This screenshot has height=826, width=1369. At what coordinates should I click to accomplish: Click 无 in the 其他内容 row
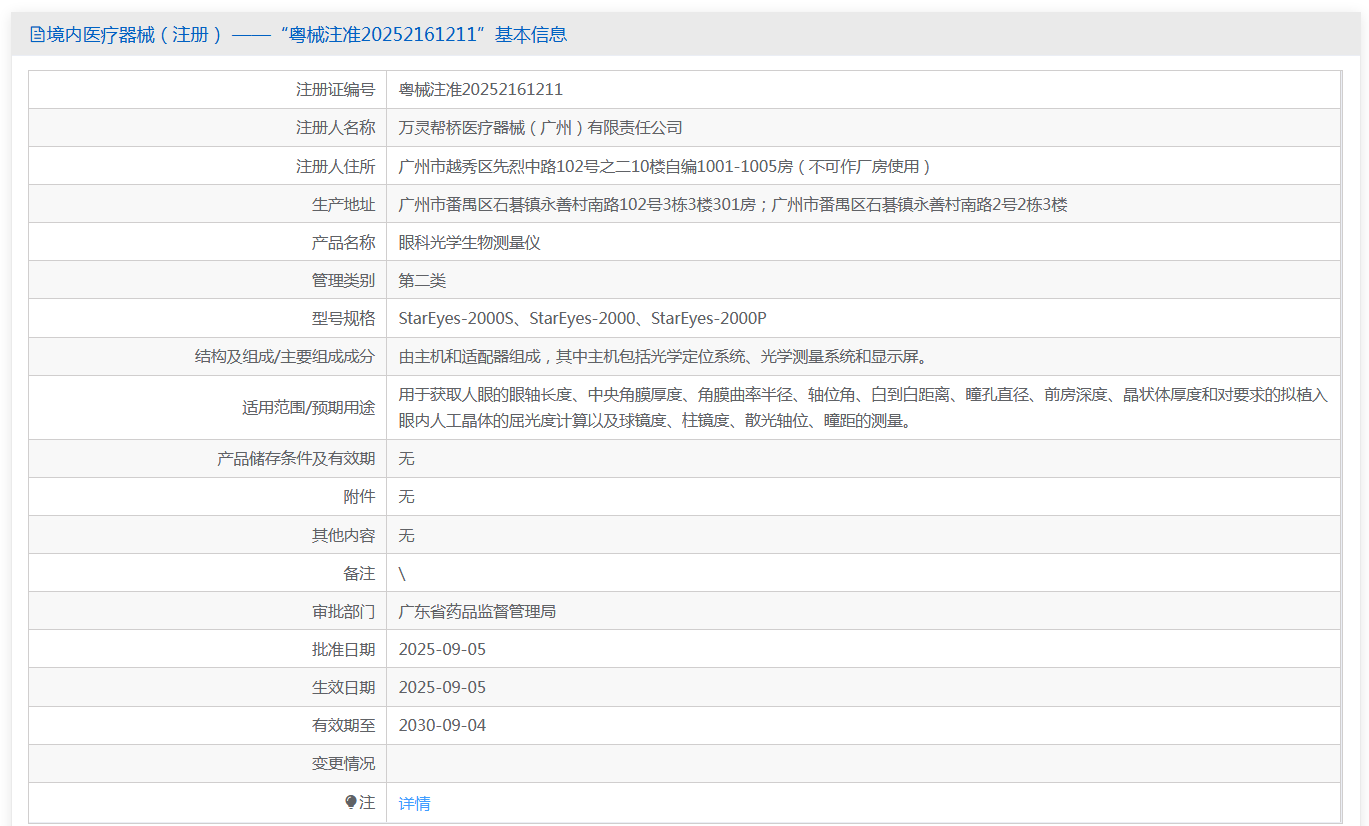click(x=406, y=535)
